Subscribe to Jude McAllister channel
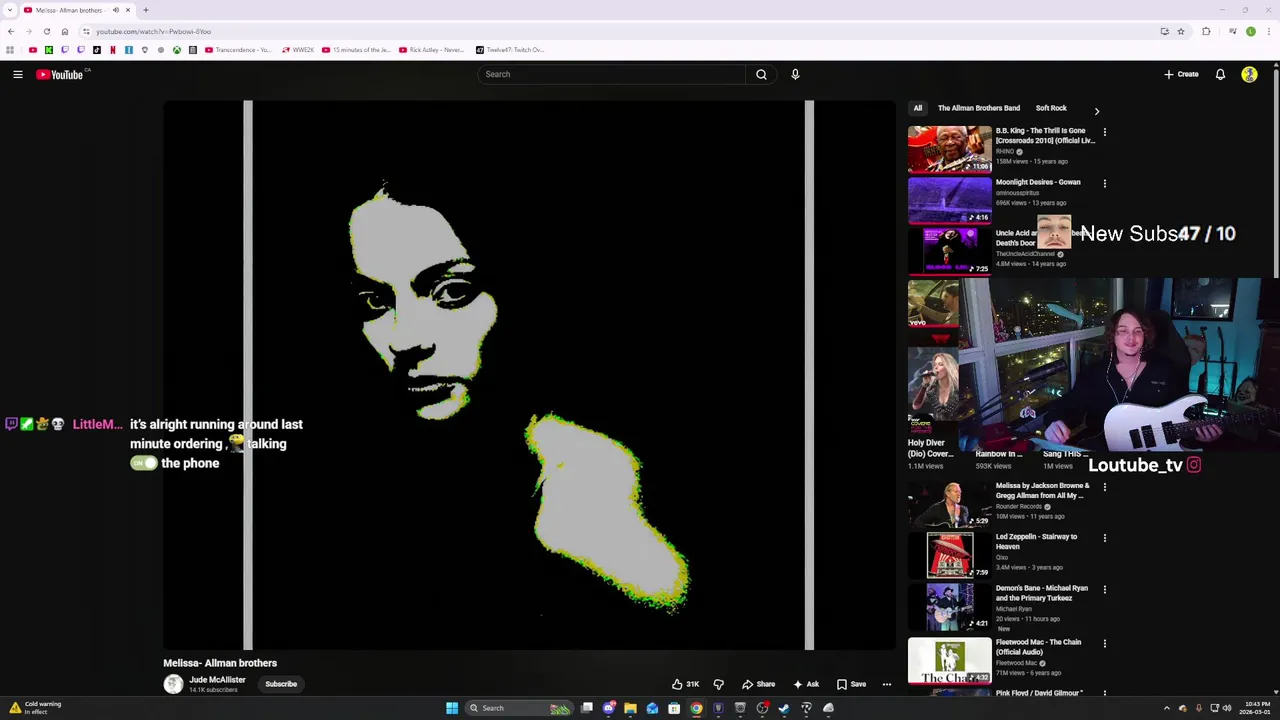This screenshot has width=1280, height=720. coord(281,684)
